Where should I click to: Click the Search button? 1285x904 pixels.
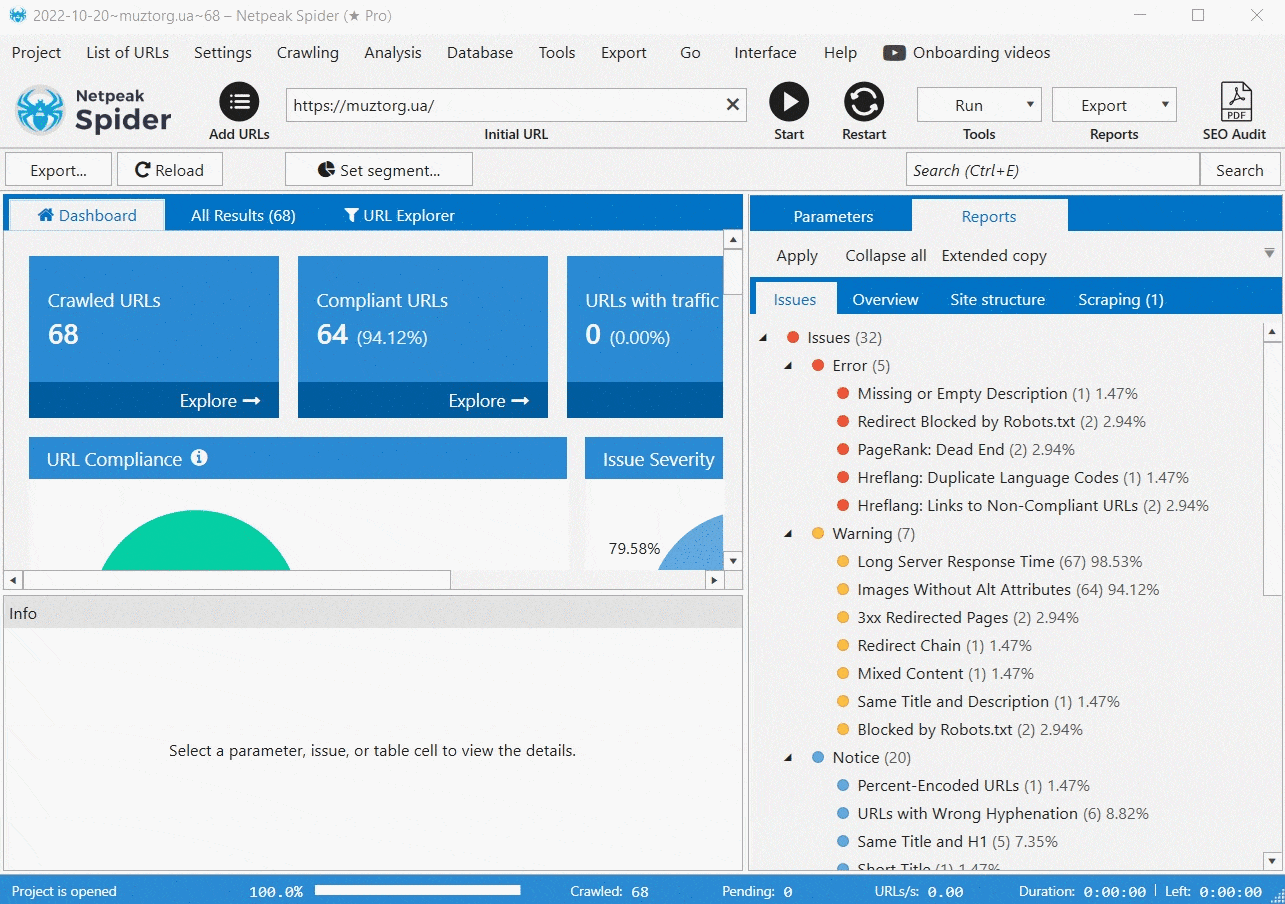pos(1240,170)
